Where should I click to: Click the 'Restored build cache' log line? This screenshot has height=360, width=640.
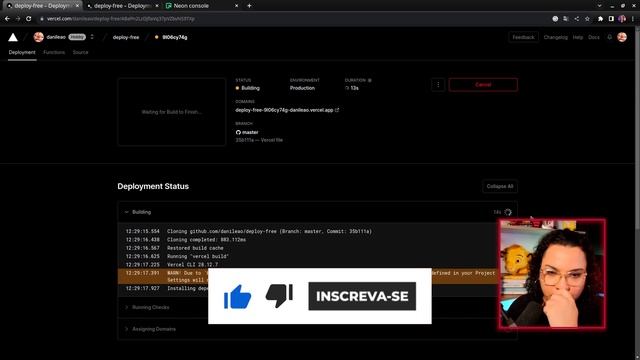(x=195, y=248)
